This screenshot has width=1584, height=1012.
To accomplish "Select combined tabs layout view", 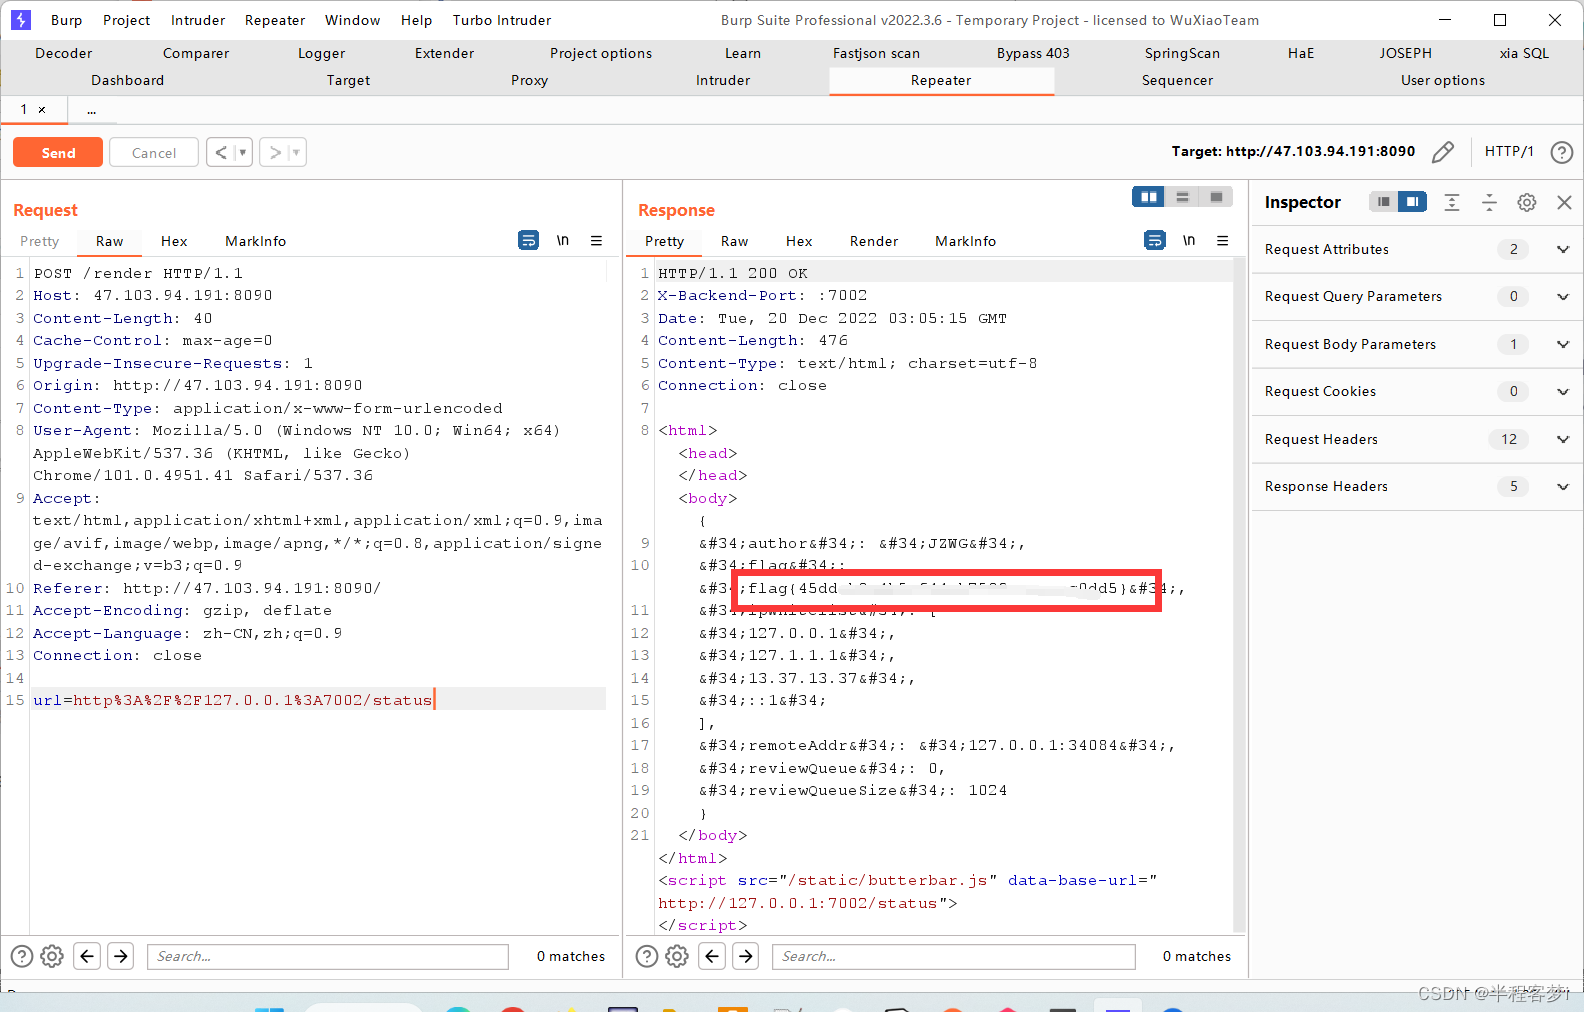I will pos(1216,197).
